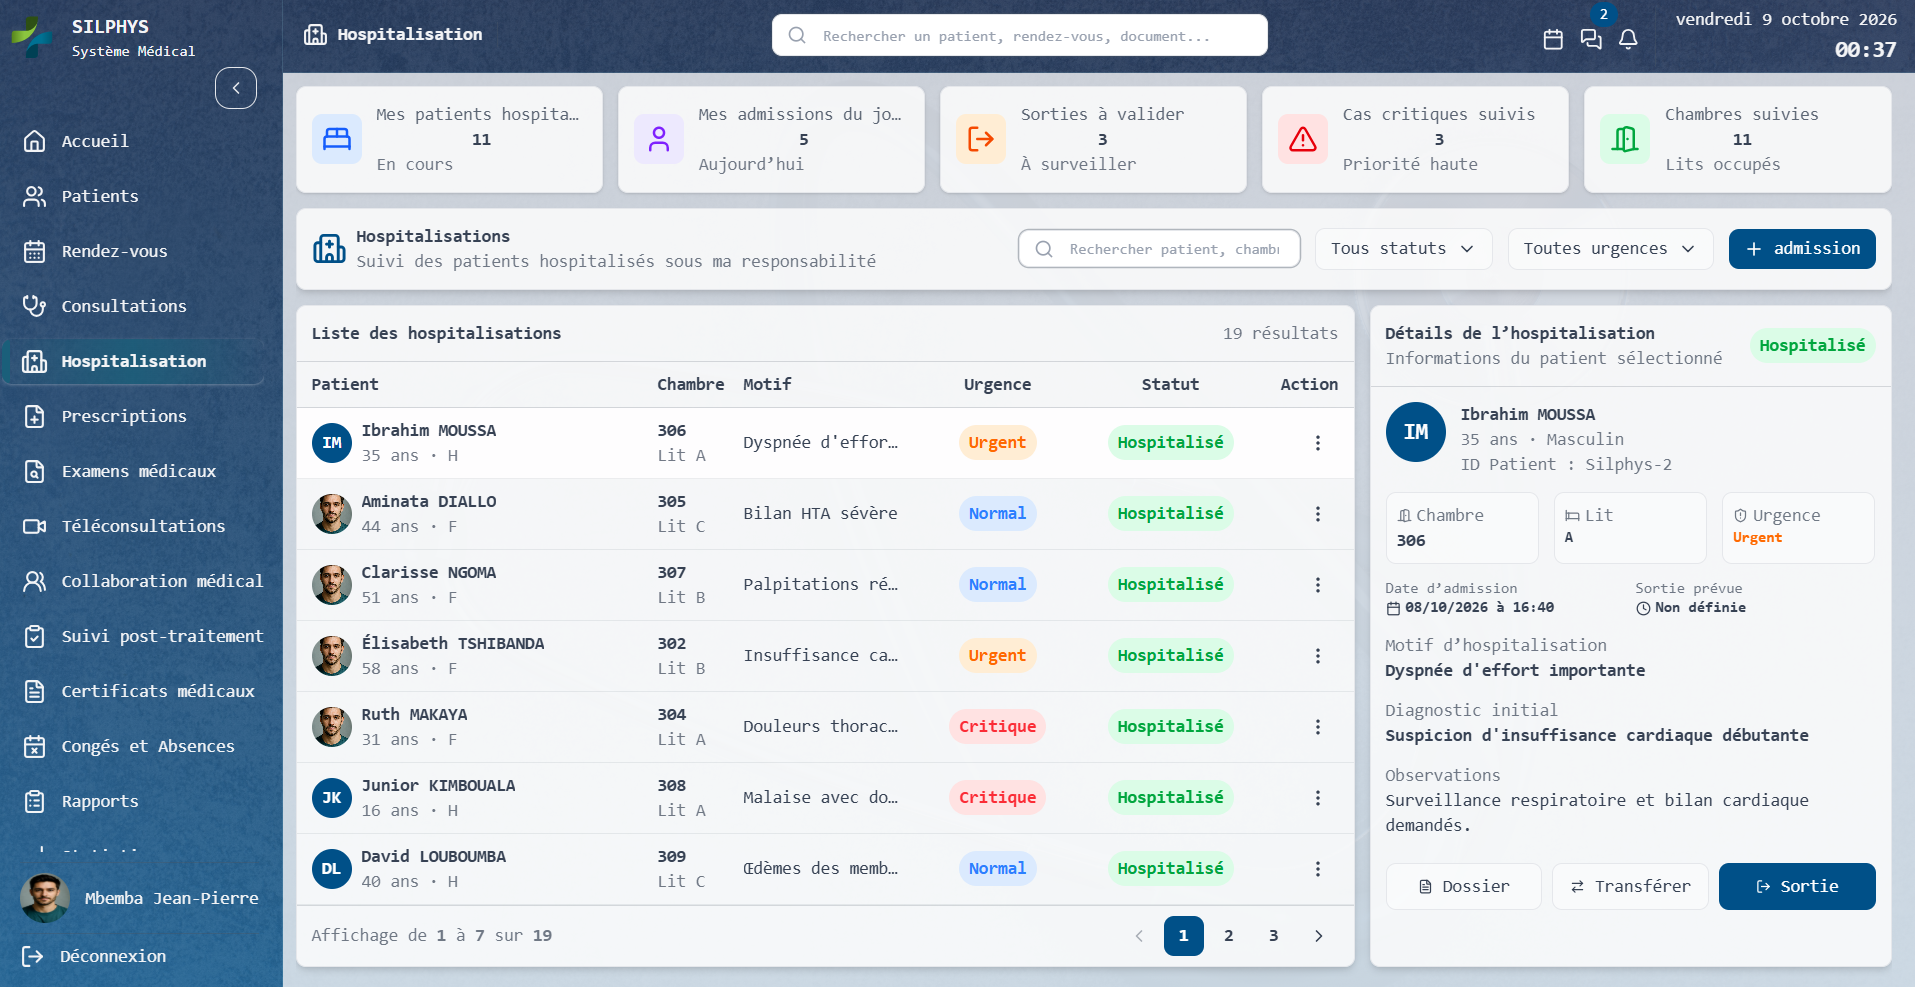Click the bed icon in Mes patients card
Screen dimensions: 1915x987
click(337, 139)
